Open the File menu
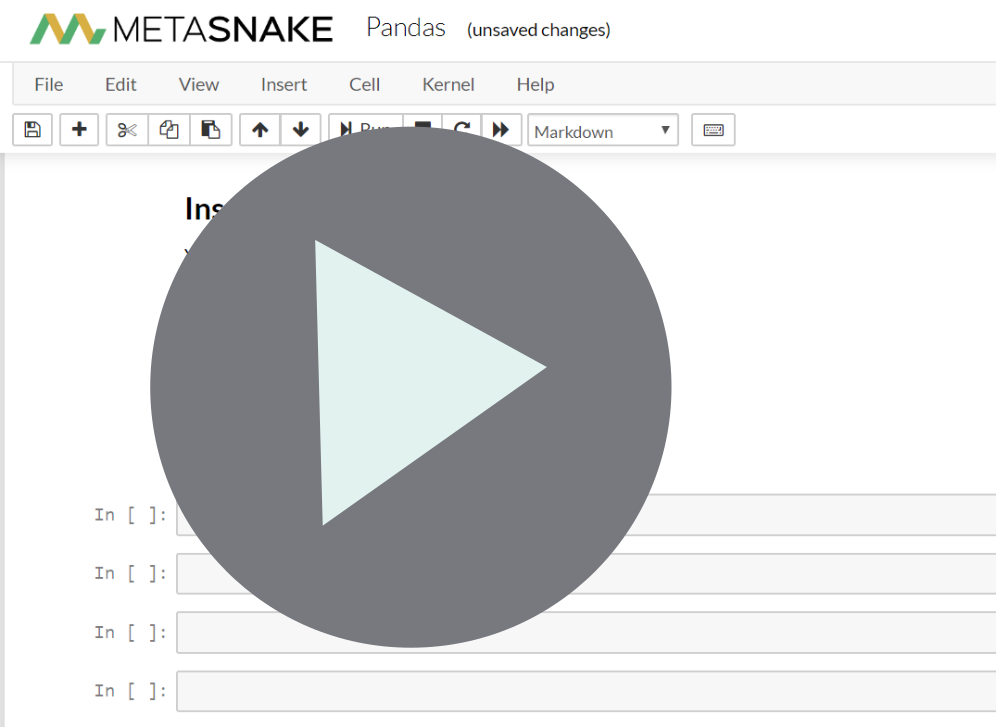 pyautogui.click(x=48, y=84)
